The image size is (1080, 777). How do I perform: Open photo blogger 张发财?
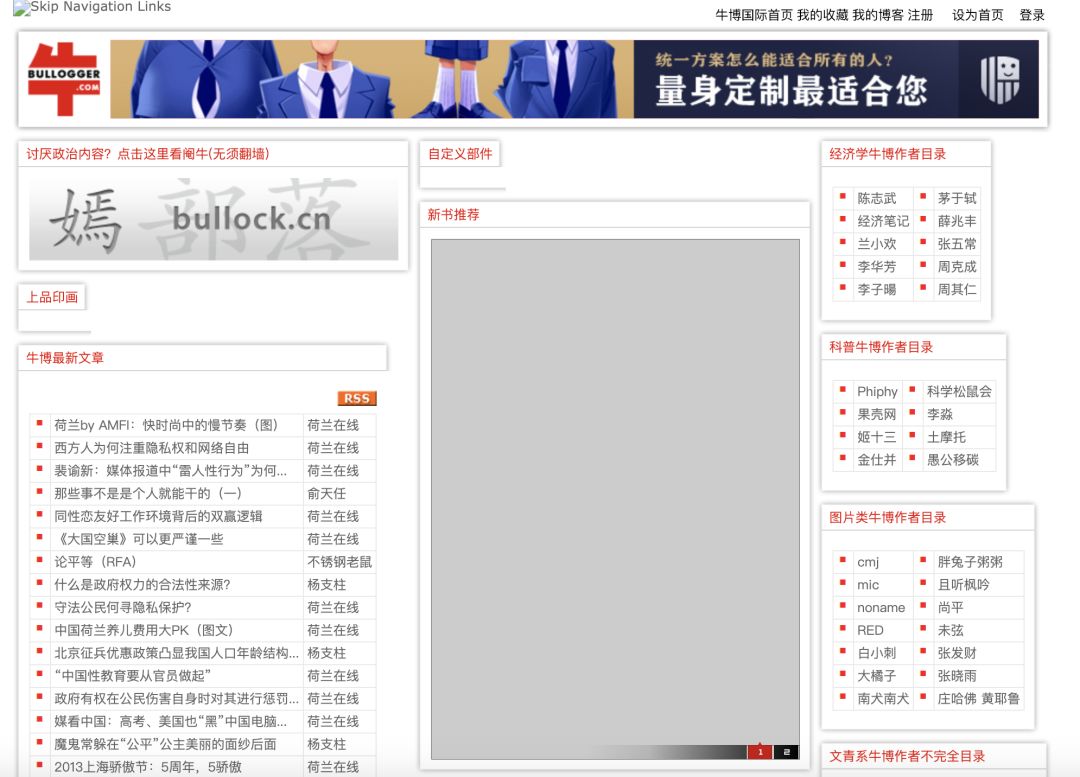pyautogui.click(x=957, y=653)
